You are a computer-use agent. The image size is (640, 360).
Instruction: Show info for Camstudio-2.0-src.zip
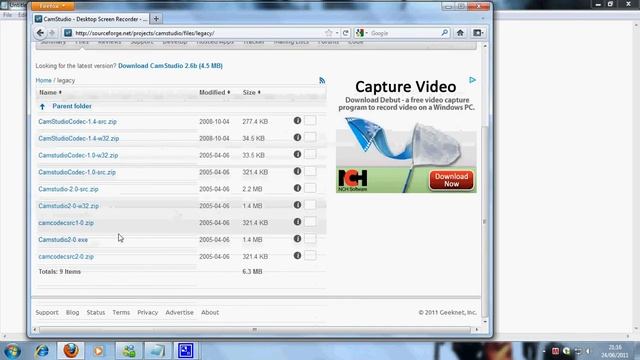point(297,188)
